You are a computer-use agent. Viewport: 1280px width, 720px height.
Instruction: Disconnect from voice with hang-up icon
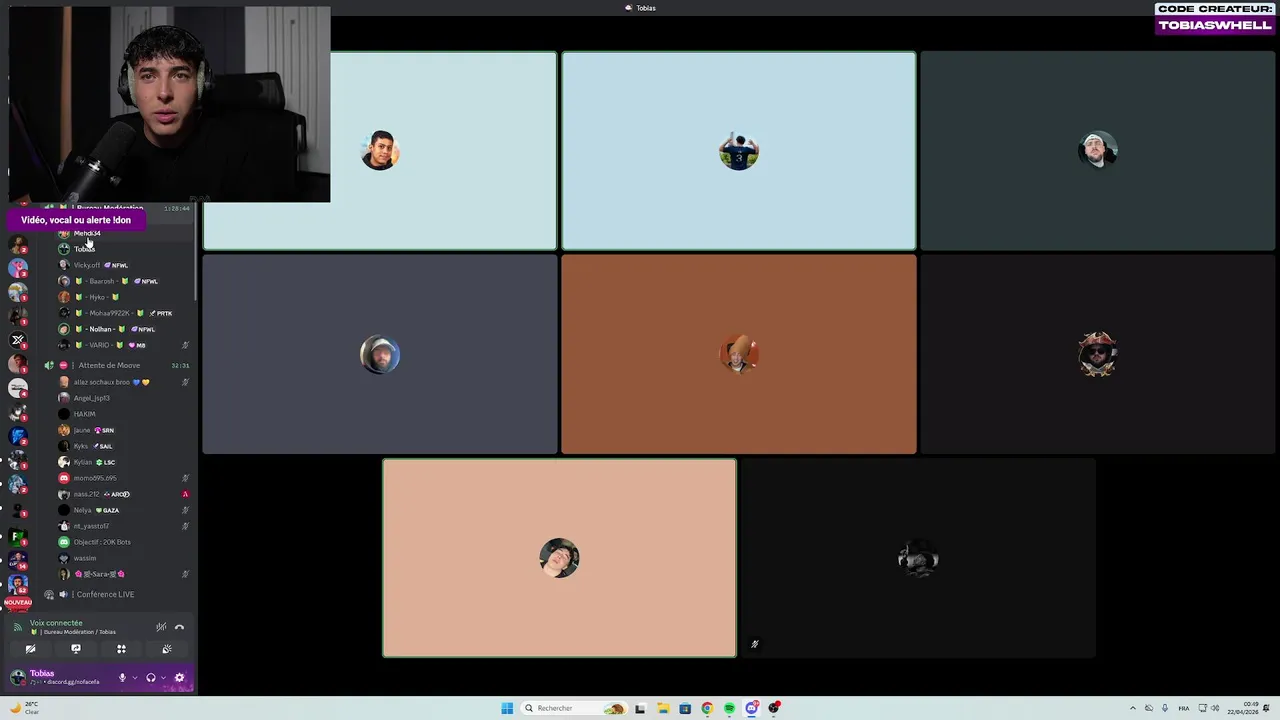[x=179, y=627]
